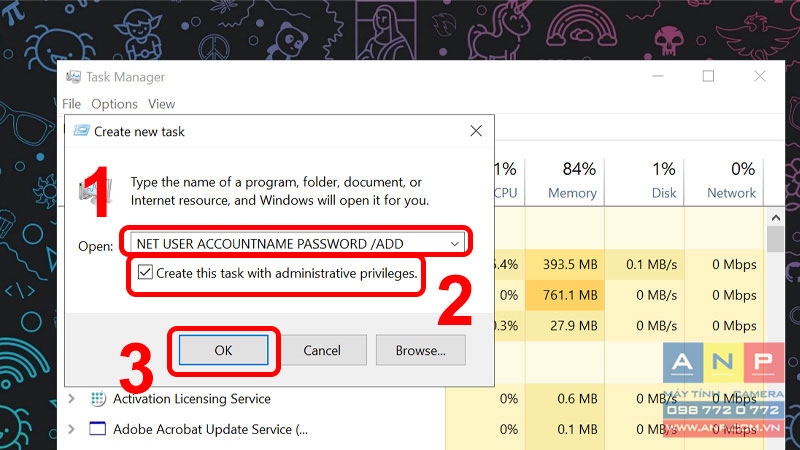Expand the Adobe Acrobat Update Service row
800x450 pixels.
click(x=71, y=429)
